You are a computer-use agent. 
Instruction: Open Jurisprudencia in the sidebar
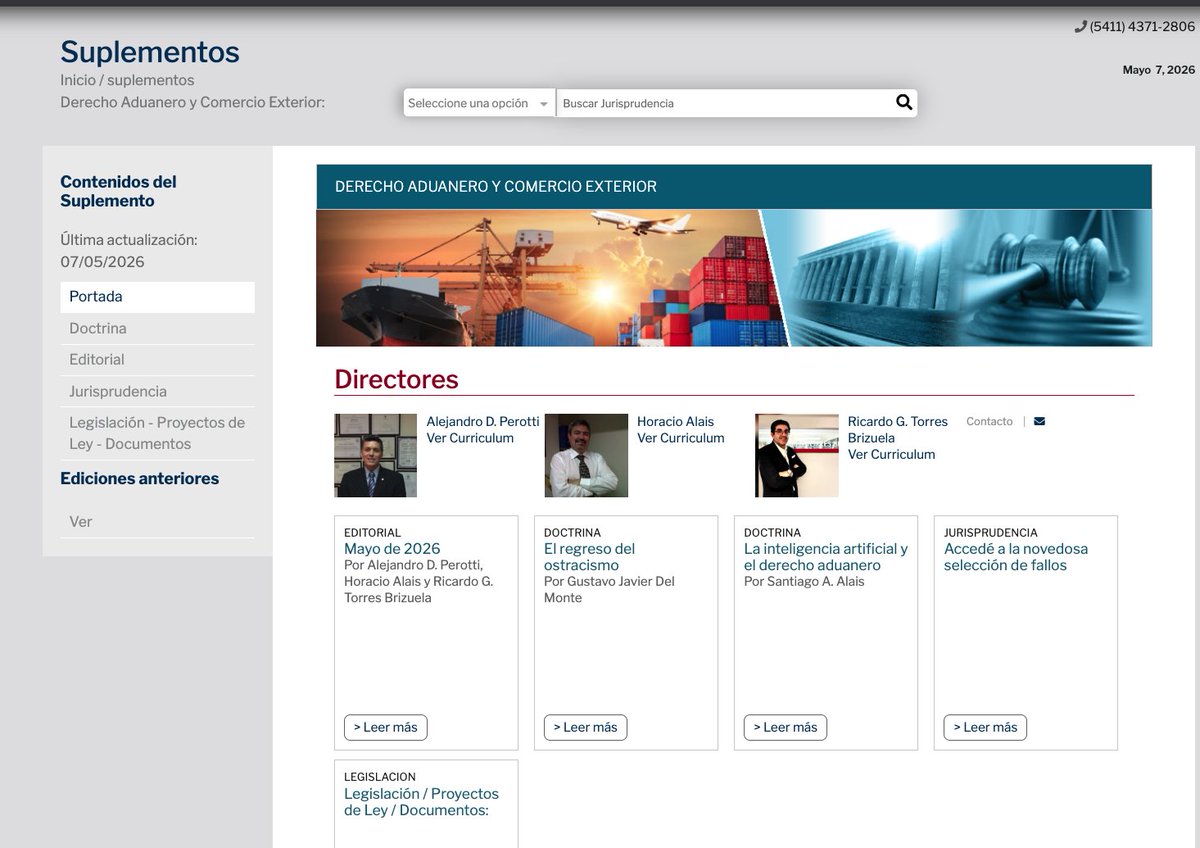157,391
